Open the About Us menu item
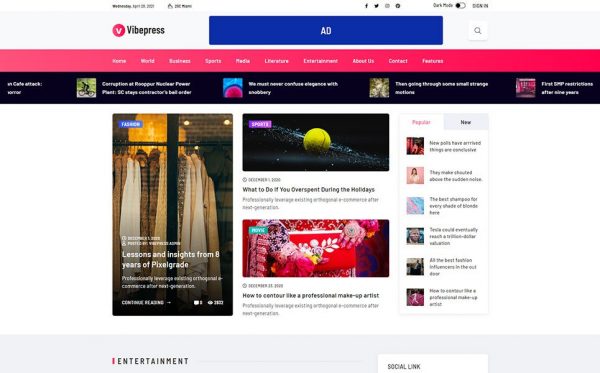 [363, 61]
